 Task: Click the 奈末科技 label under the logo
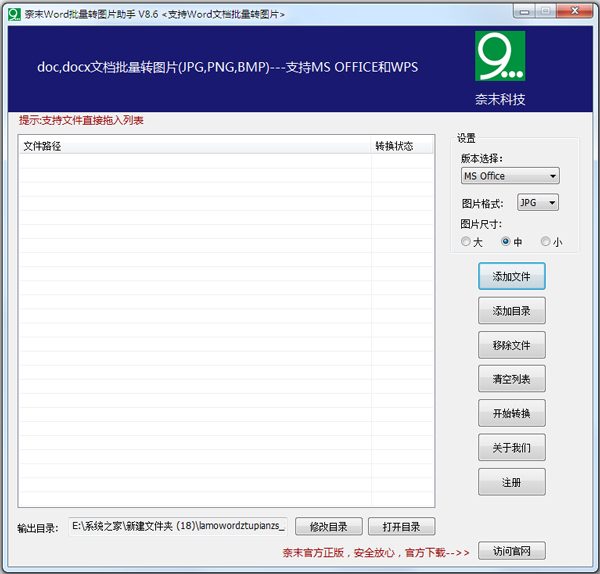(x=500, y=99)
